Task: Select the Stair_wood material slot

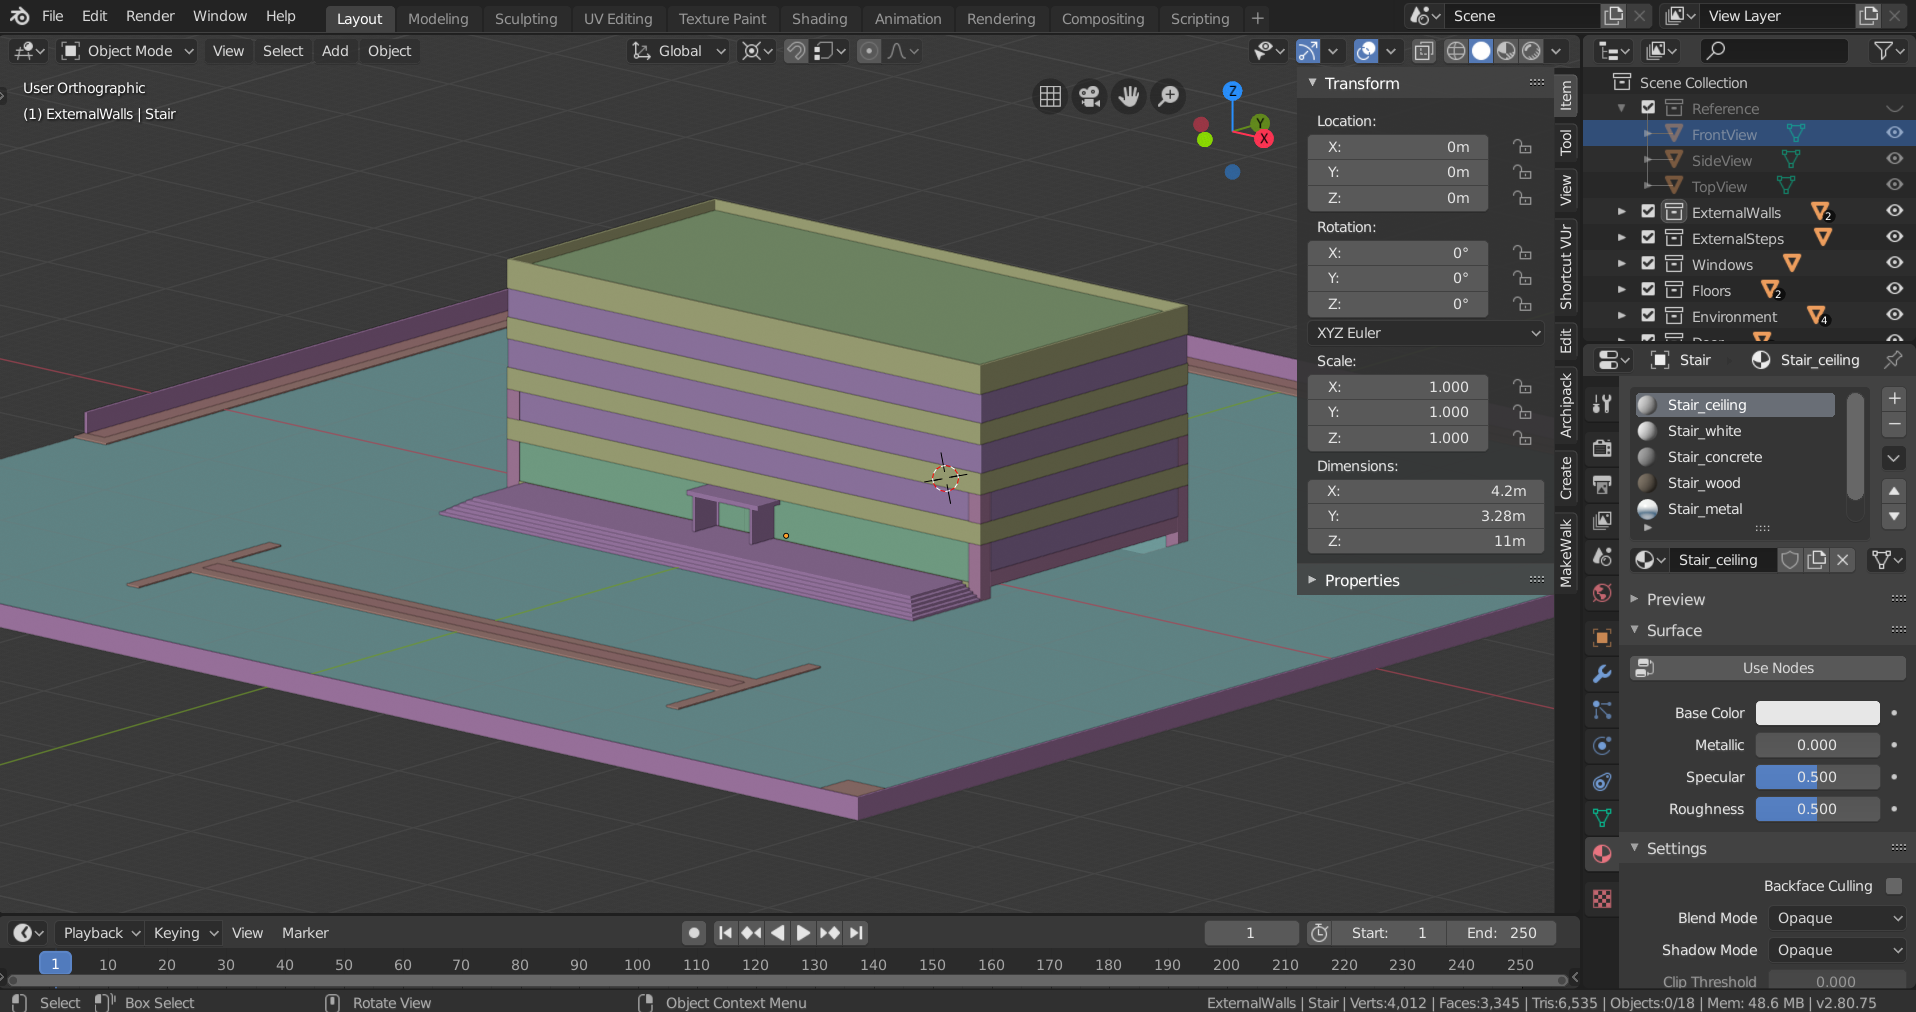Action: 1703,483
